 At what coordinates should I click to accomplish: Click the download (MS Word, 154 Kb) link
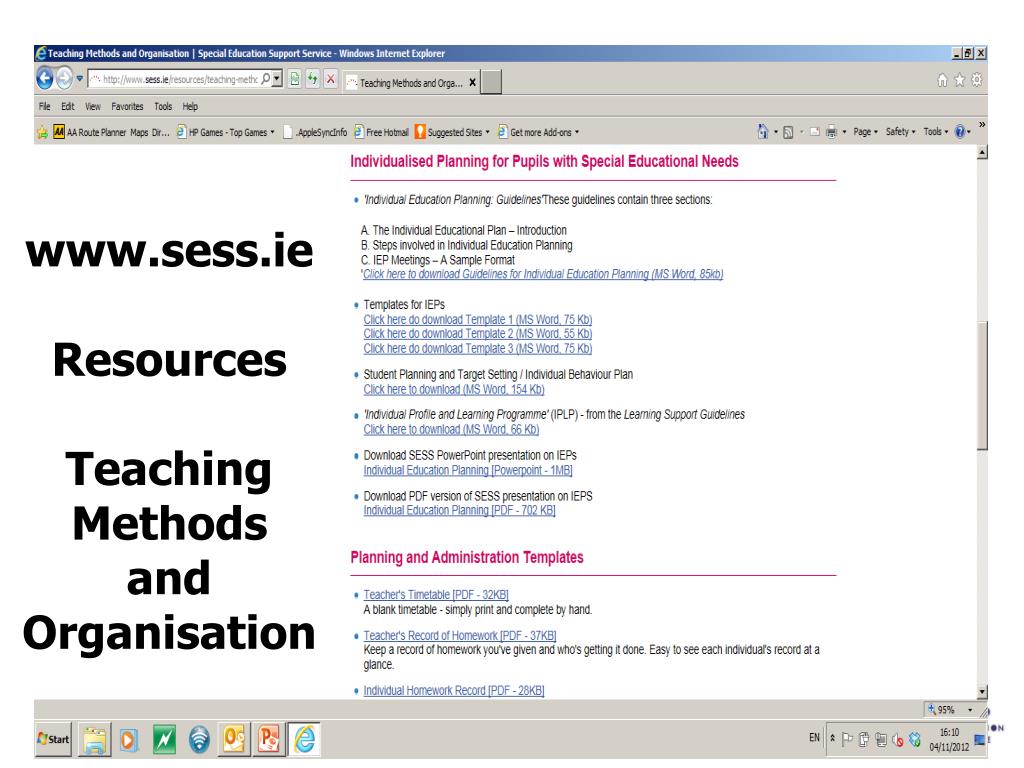pos(454,390)
